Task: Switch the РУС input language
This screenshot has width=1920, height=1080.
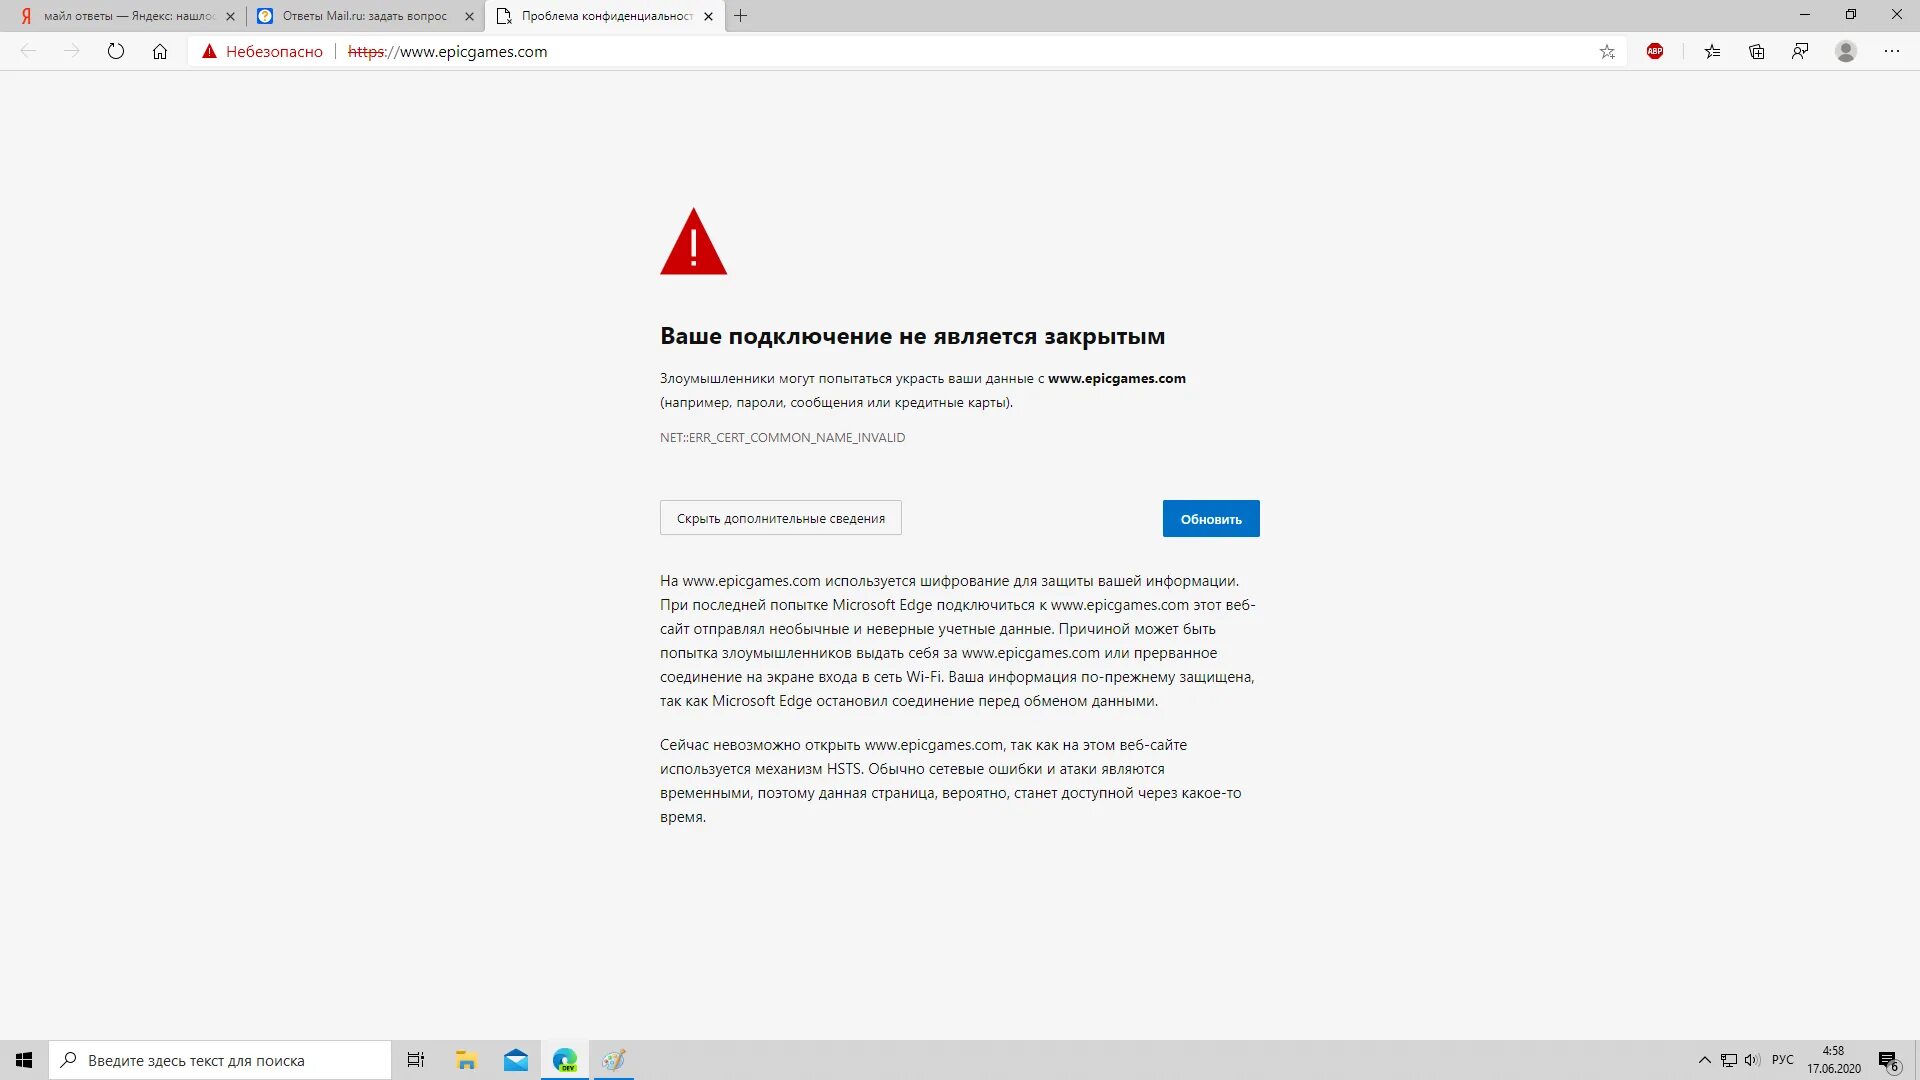Action: pos(1783,1060)
